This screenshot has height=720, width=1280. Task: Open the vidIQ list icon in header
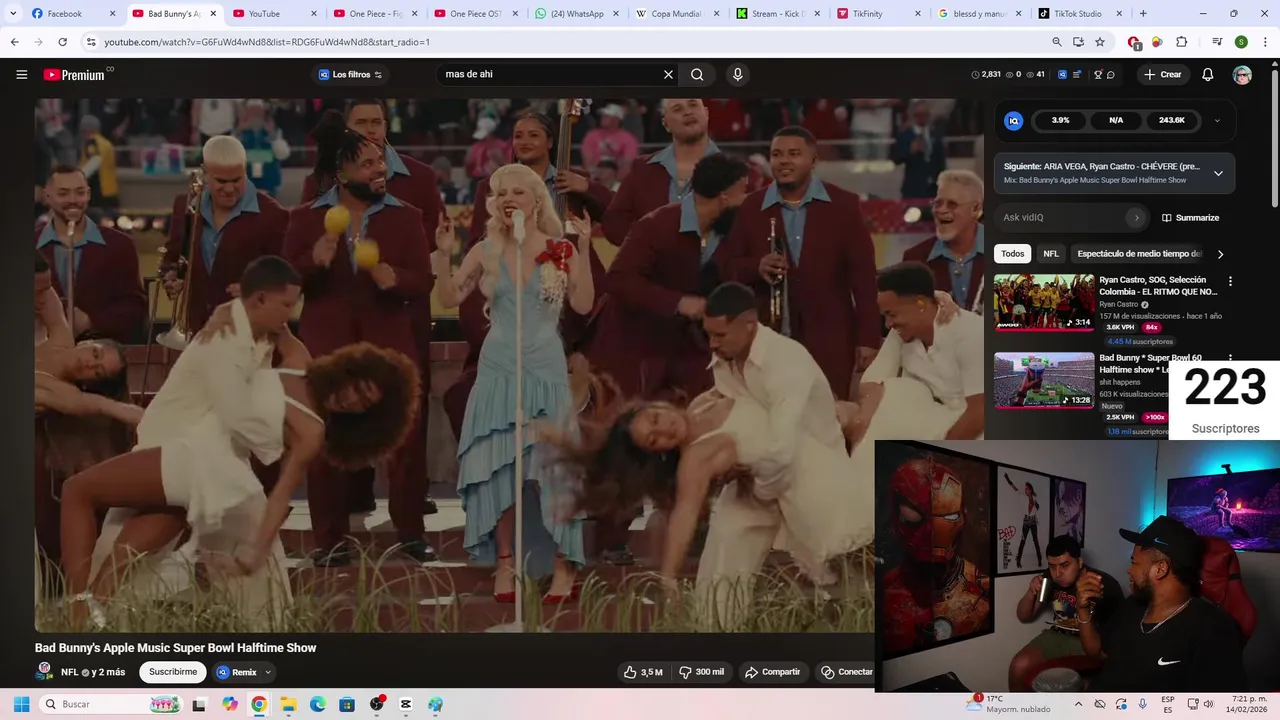1076,75
